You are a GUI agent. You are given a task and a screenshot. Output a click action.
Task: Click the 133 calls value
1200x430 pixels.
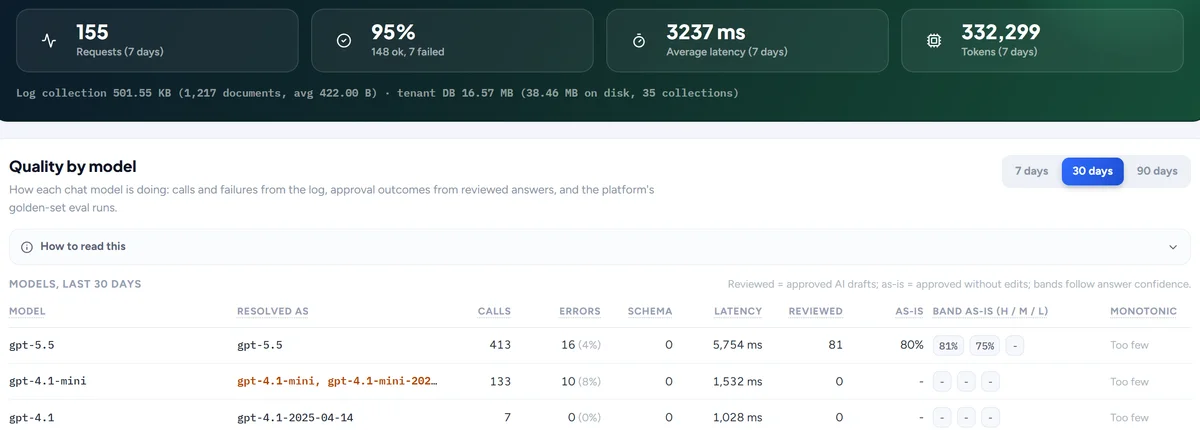point(499,382)
